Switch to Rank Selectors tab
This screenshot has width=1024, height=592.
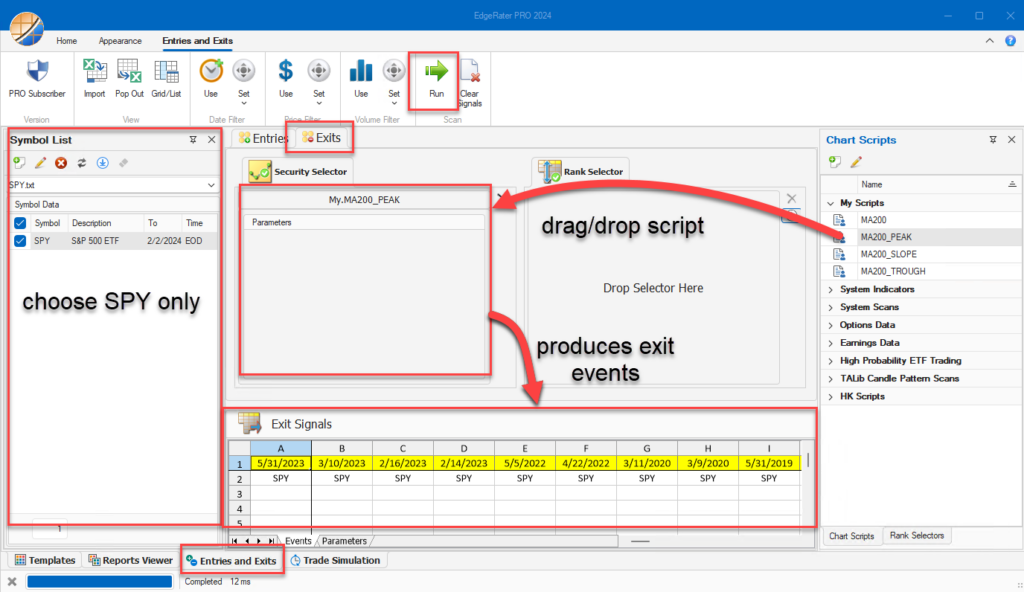(x=916, y=536)
